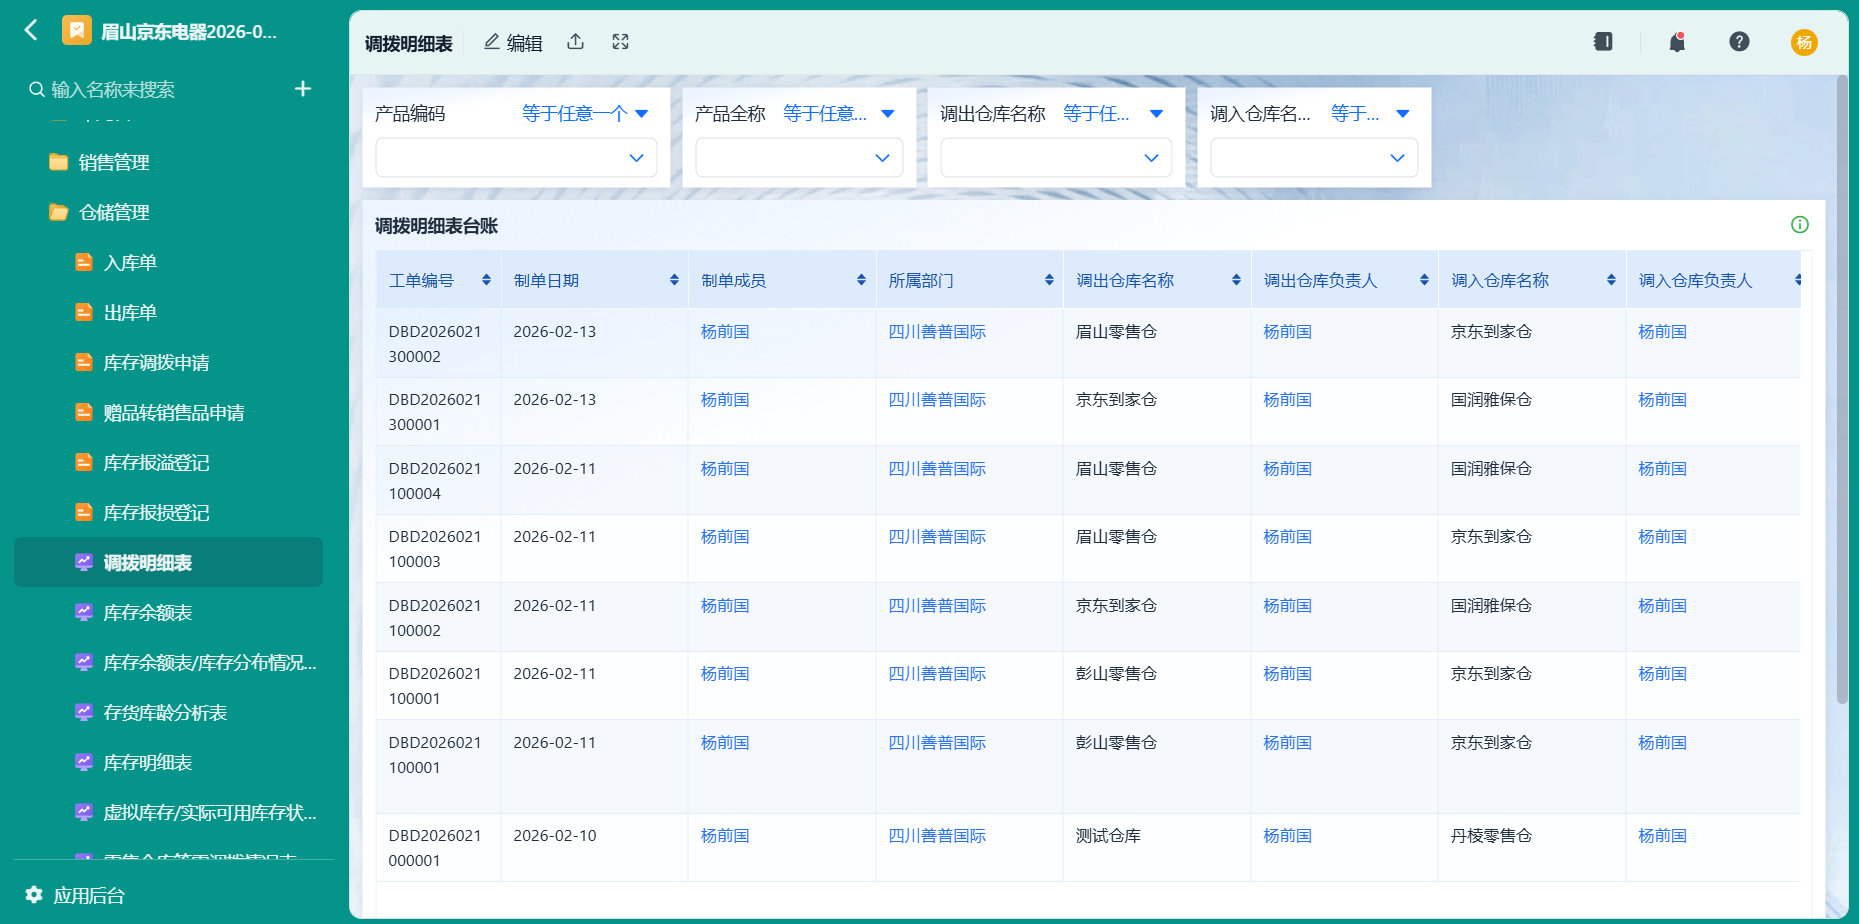The height and width of the screenshot is (924, 1859).
Task: Click the 仓储管理 open folder icon
Action: point(59,213)
